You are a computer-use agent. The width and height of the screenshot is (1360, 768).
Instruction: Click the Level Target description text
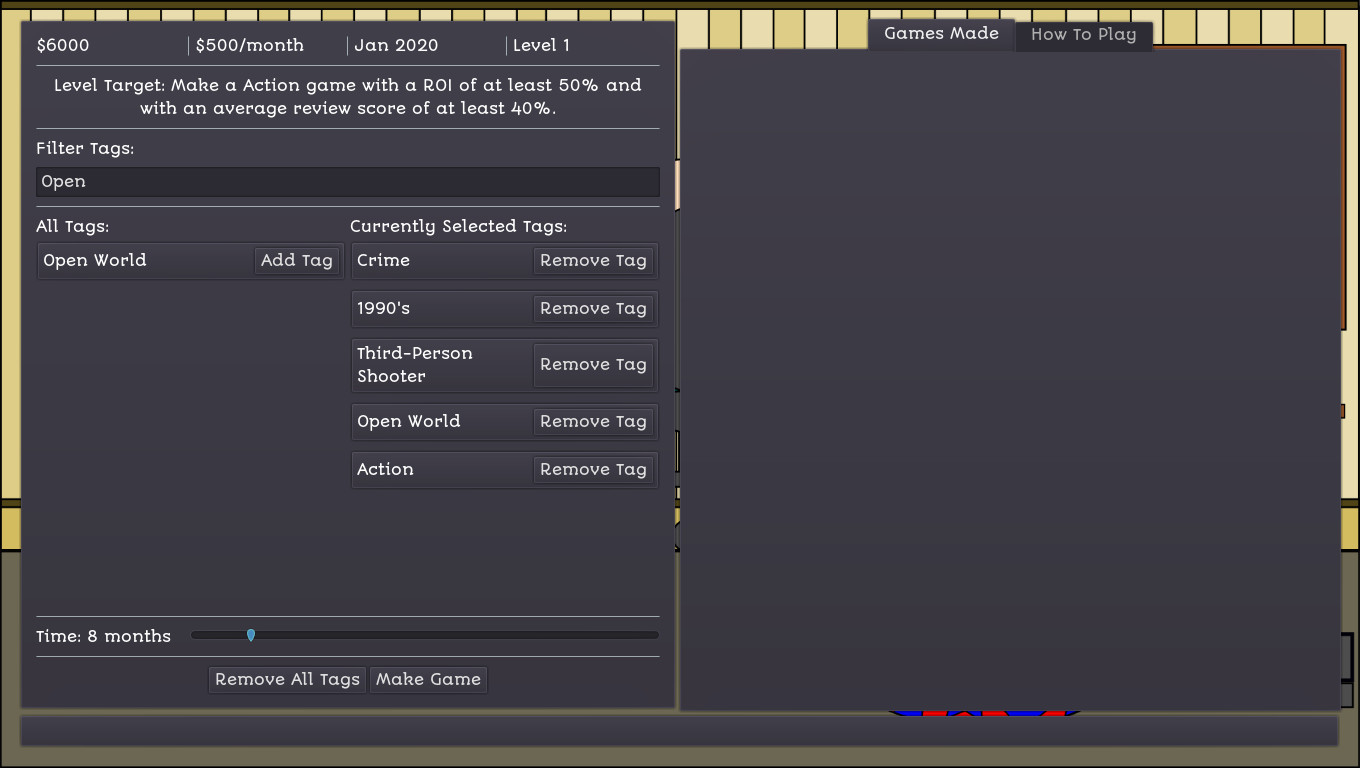tap(347, 97)
